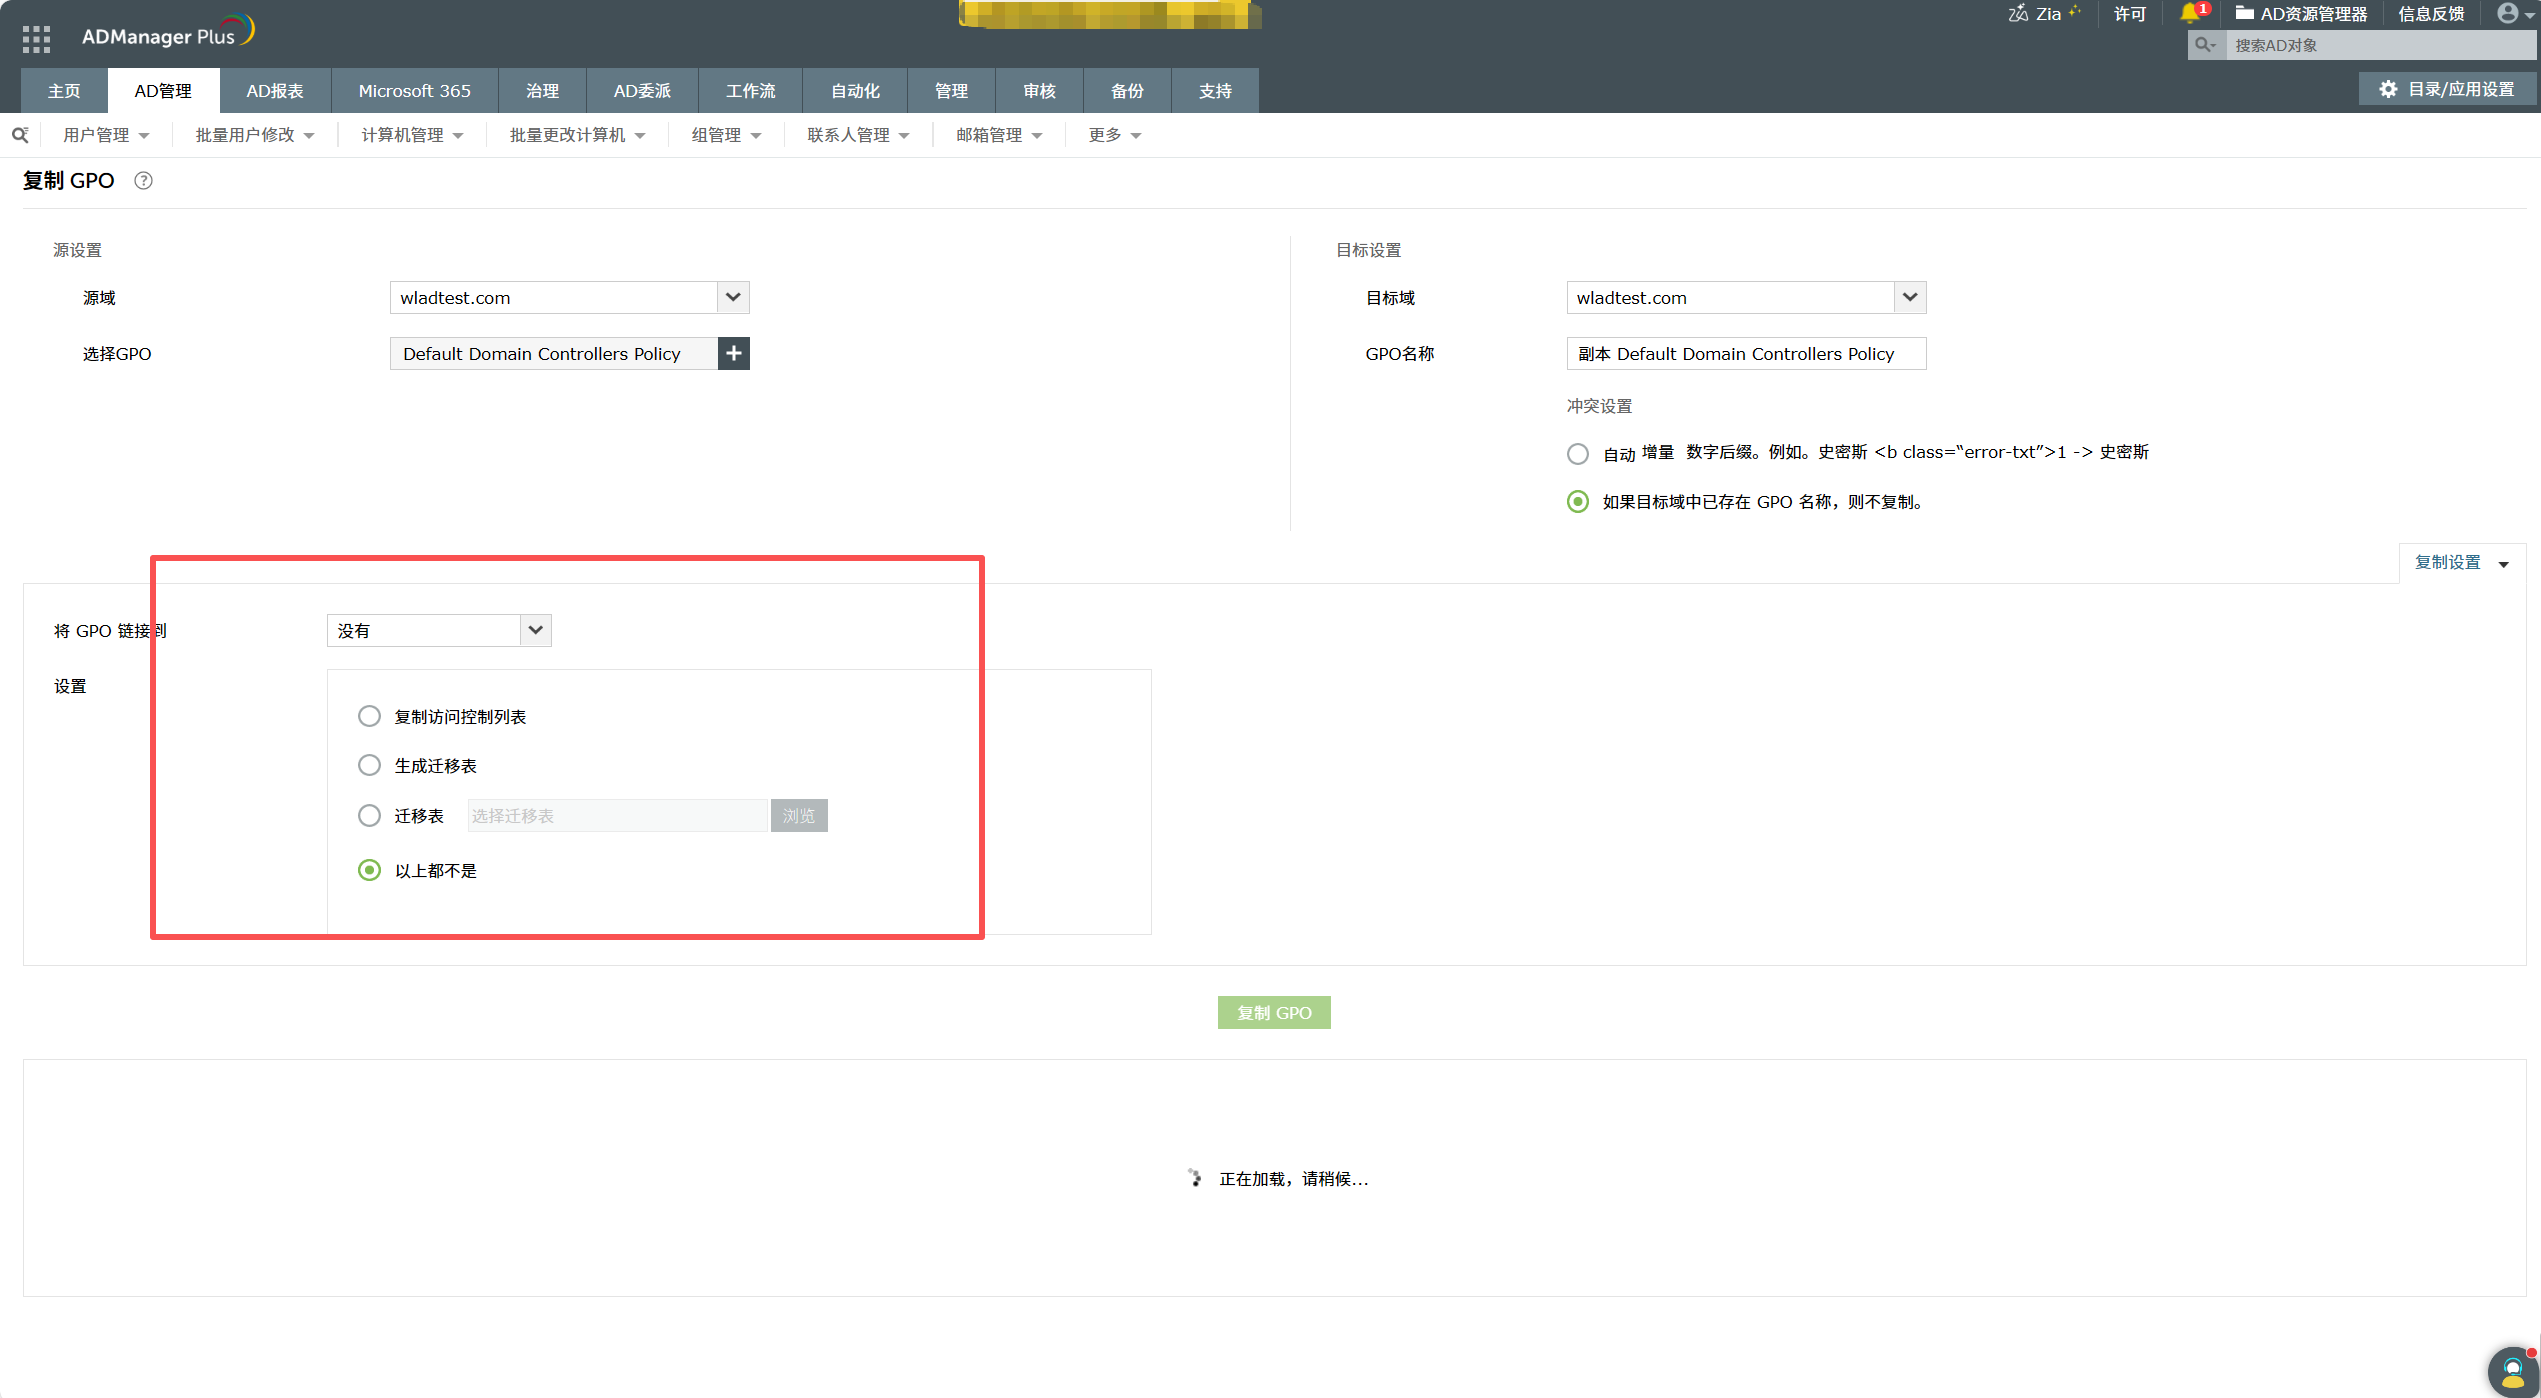The width and height of the screenshot is (2541, 1398).
Task: Select the 复制访问控制列表 radio option
Action: pos(369,715)
